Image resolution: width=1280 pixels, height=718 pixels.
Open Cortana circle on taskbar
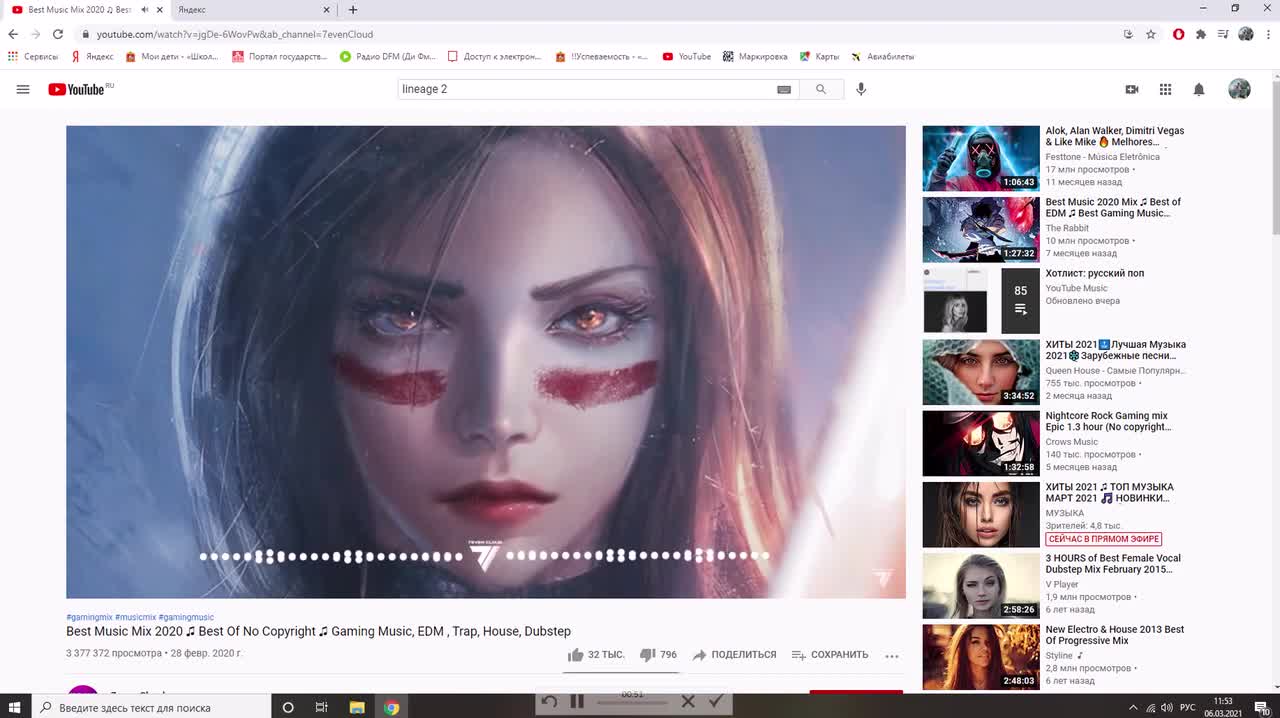[x=288, y=707]
